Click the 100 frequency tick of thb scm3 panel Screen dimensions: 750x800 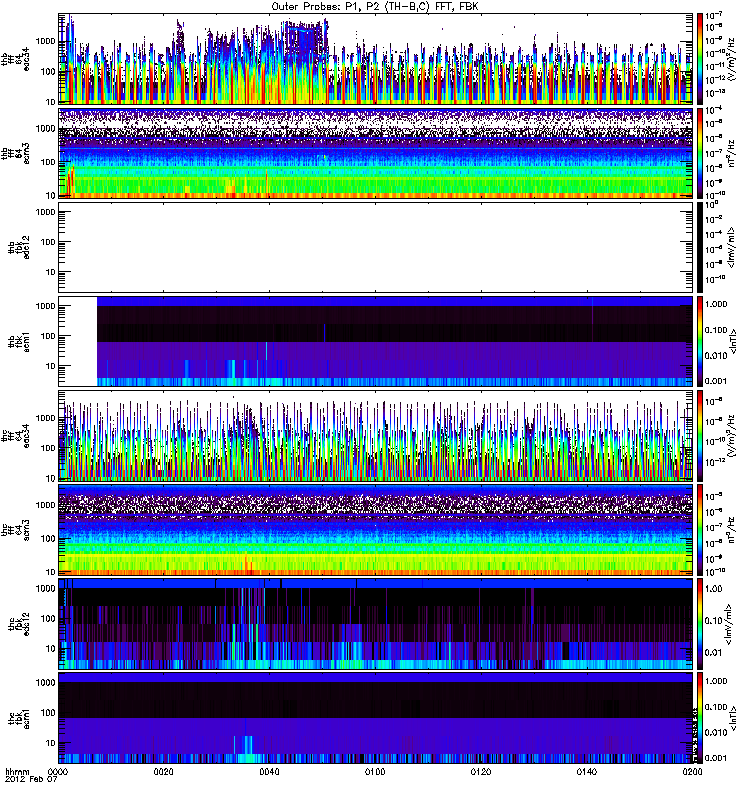47,162
